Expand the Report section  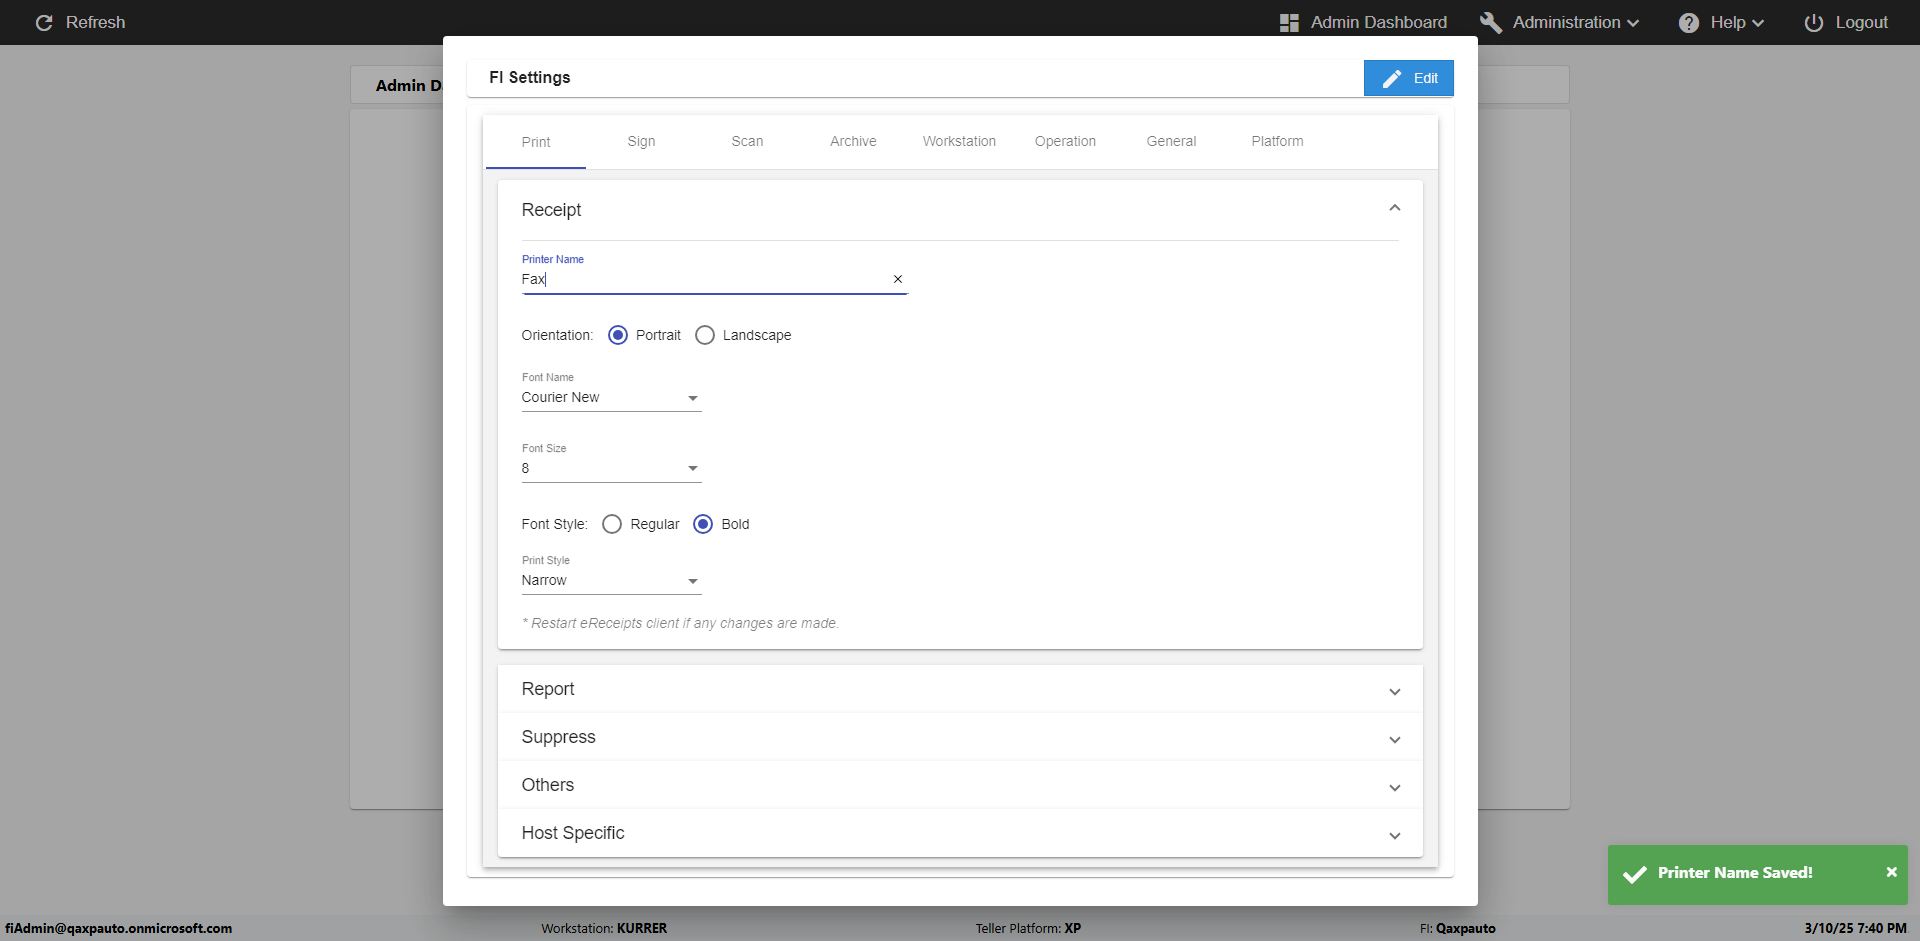coord(1394,691)
